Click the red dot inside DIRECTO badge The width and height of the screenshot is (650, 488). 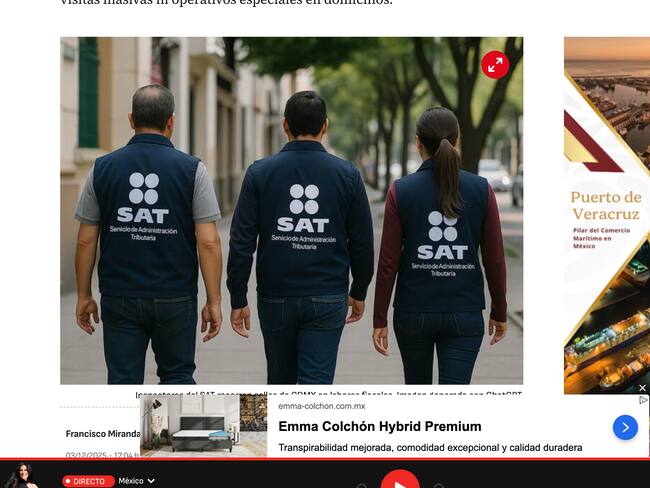point(69,481)
